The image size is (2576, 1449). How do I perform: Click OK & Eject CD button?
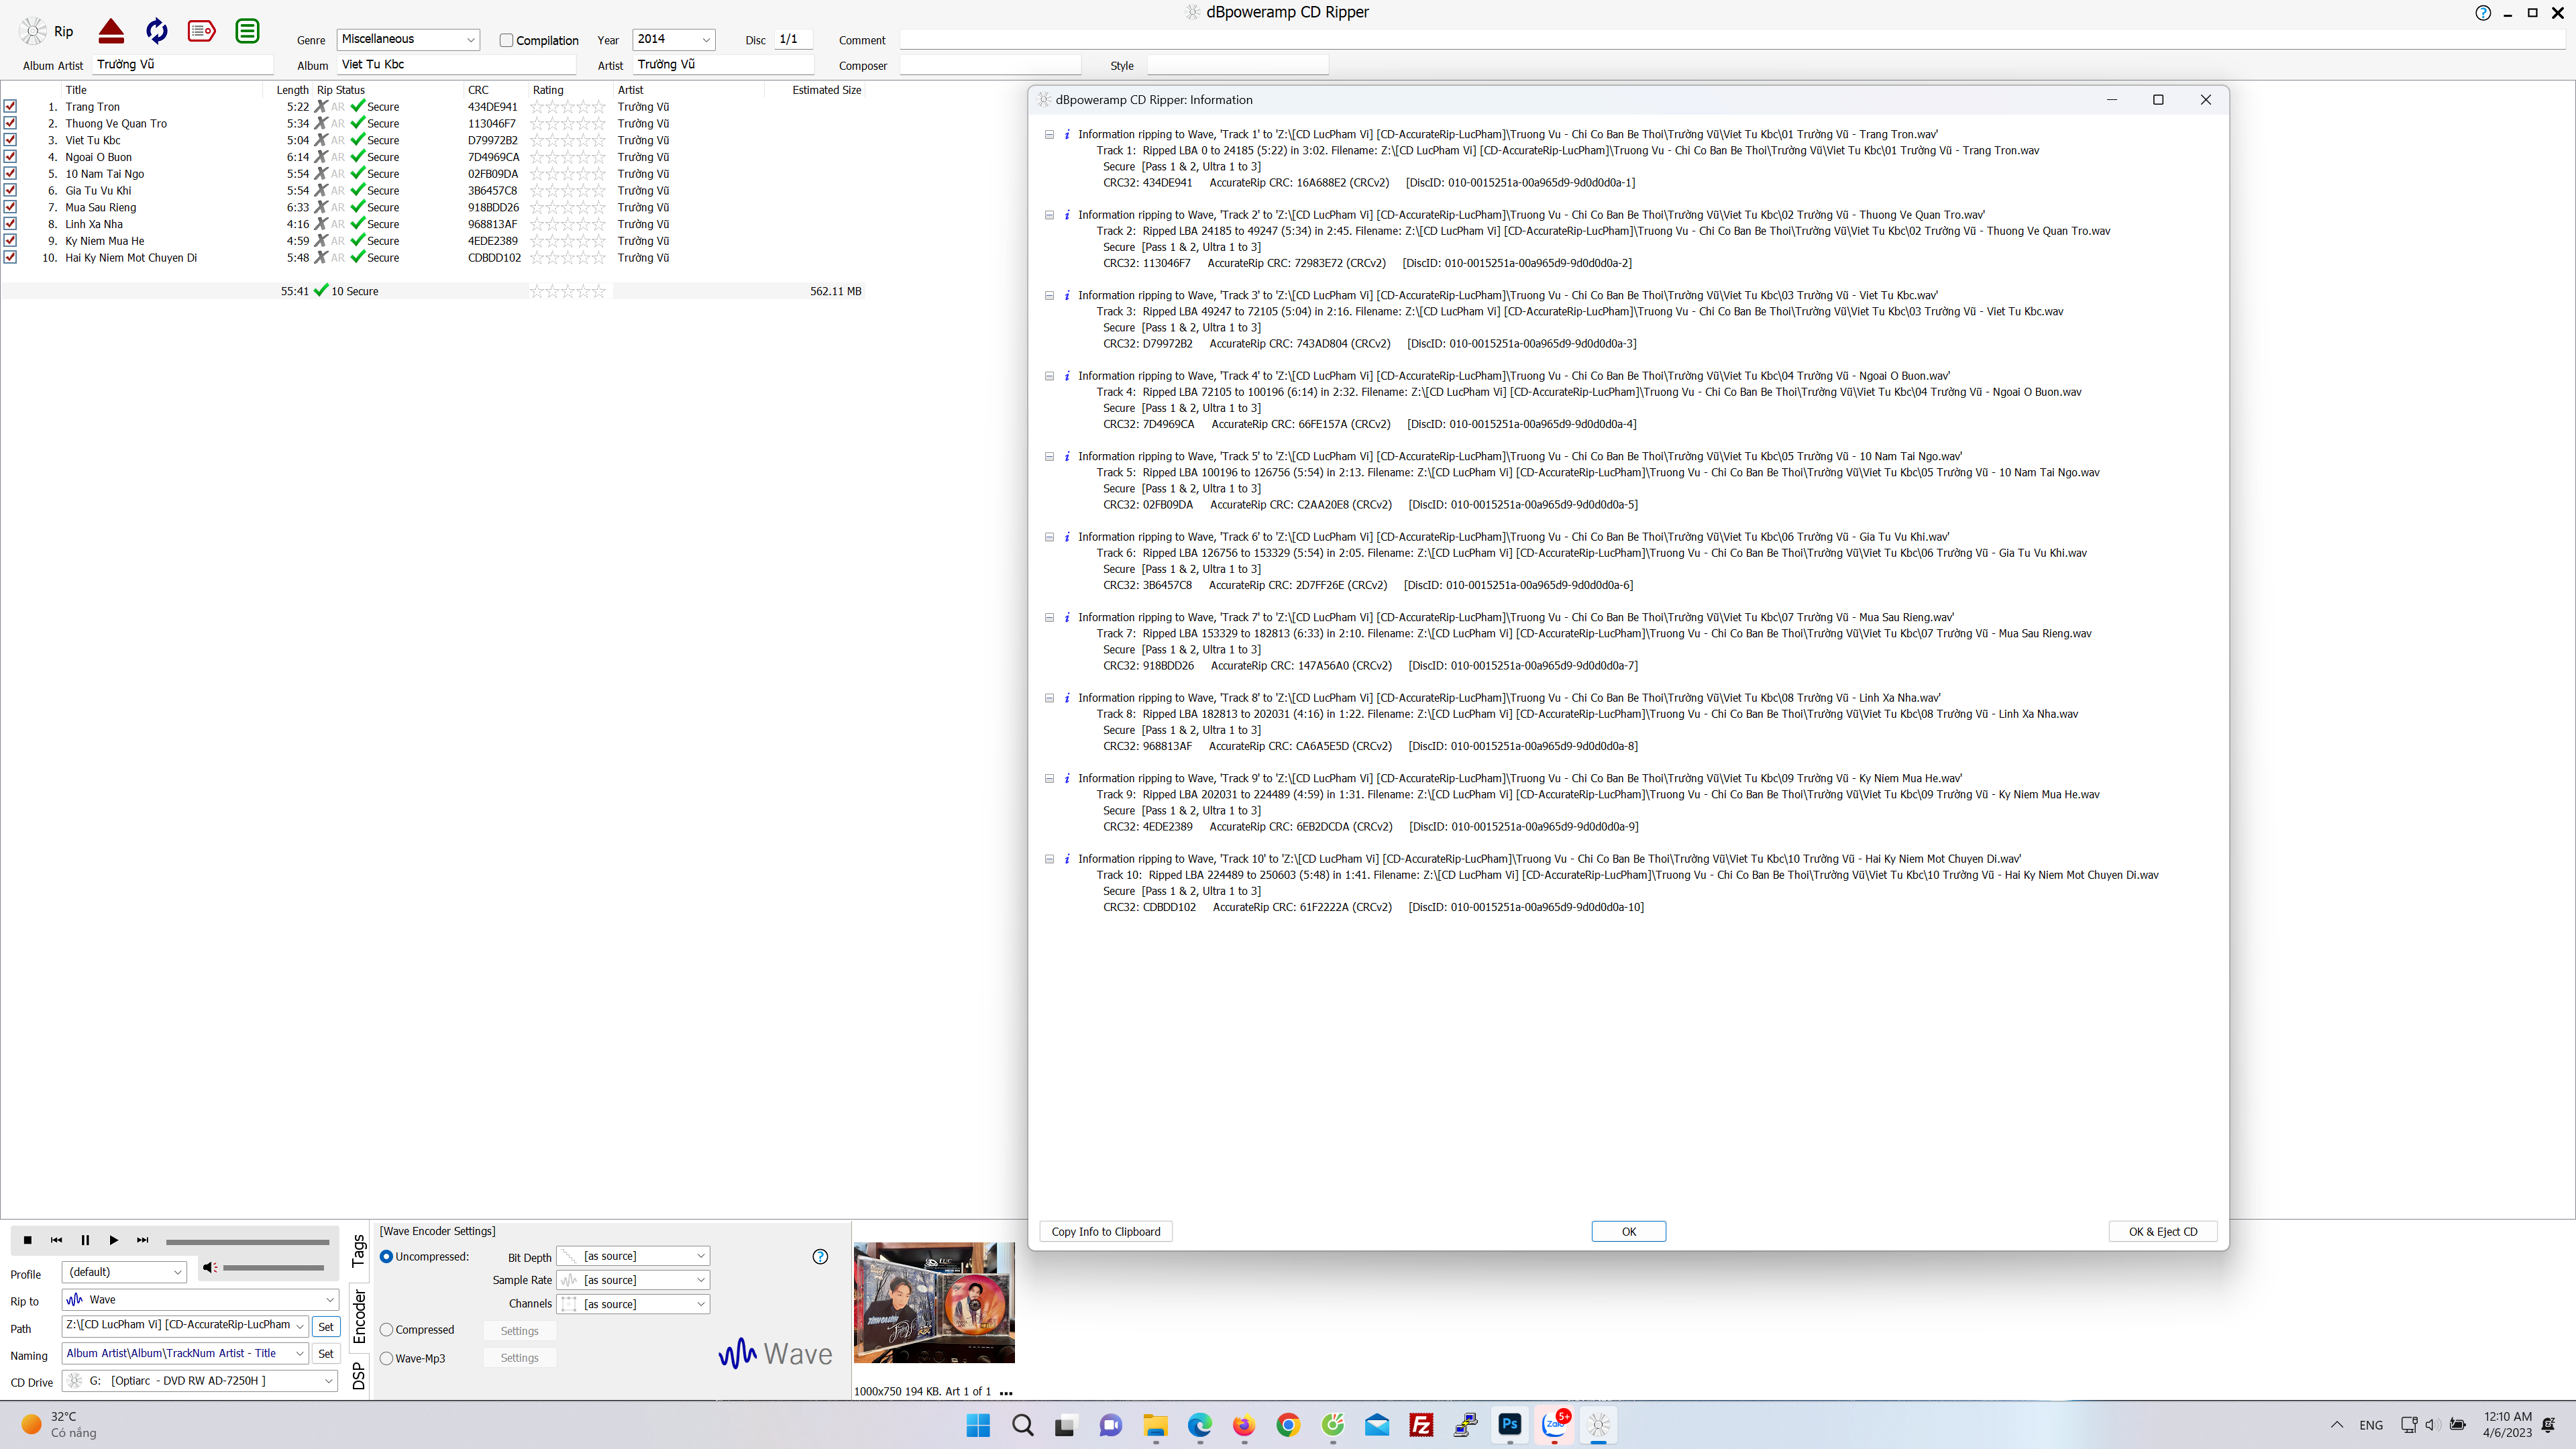click(2163, 1232)
